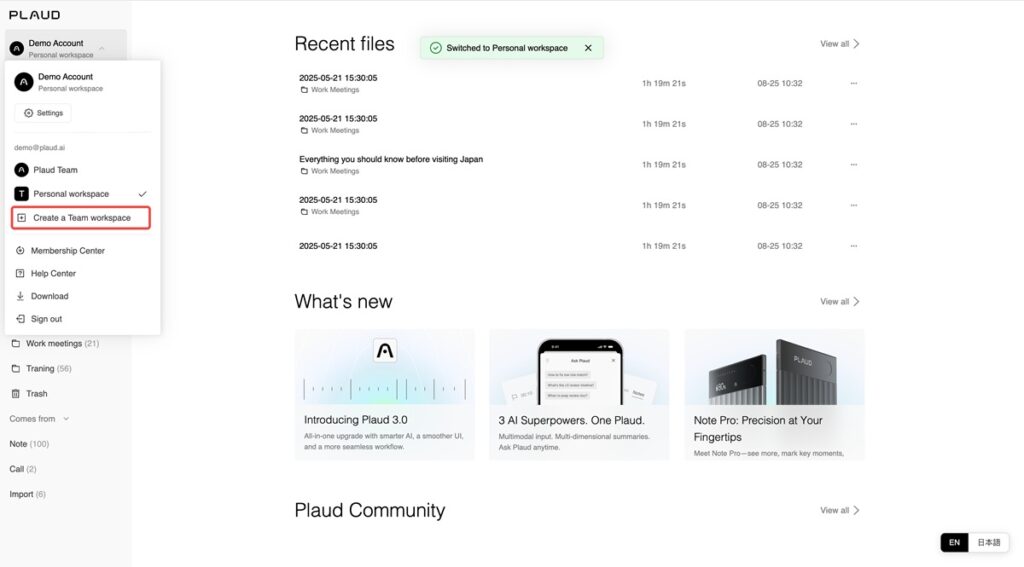This screenshot has width=1024, height=567.
Task: Click Work Meetings tag under Japan file
Action: click(x=330, y=171)
